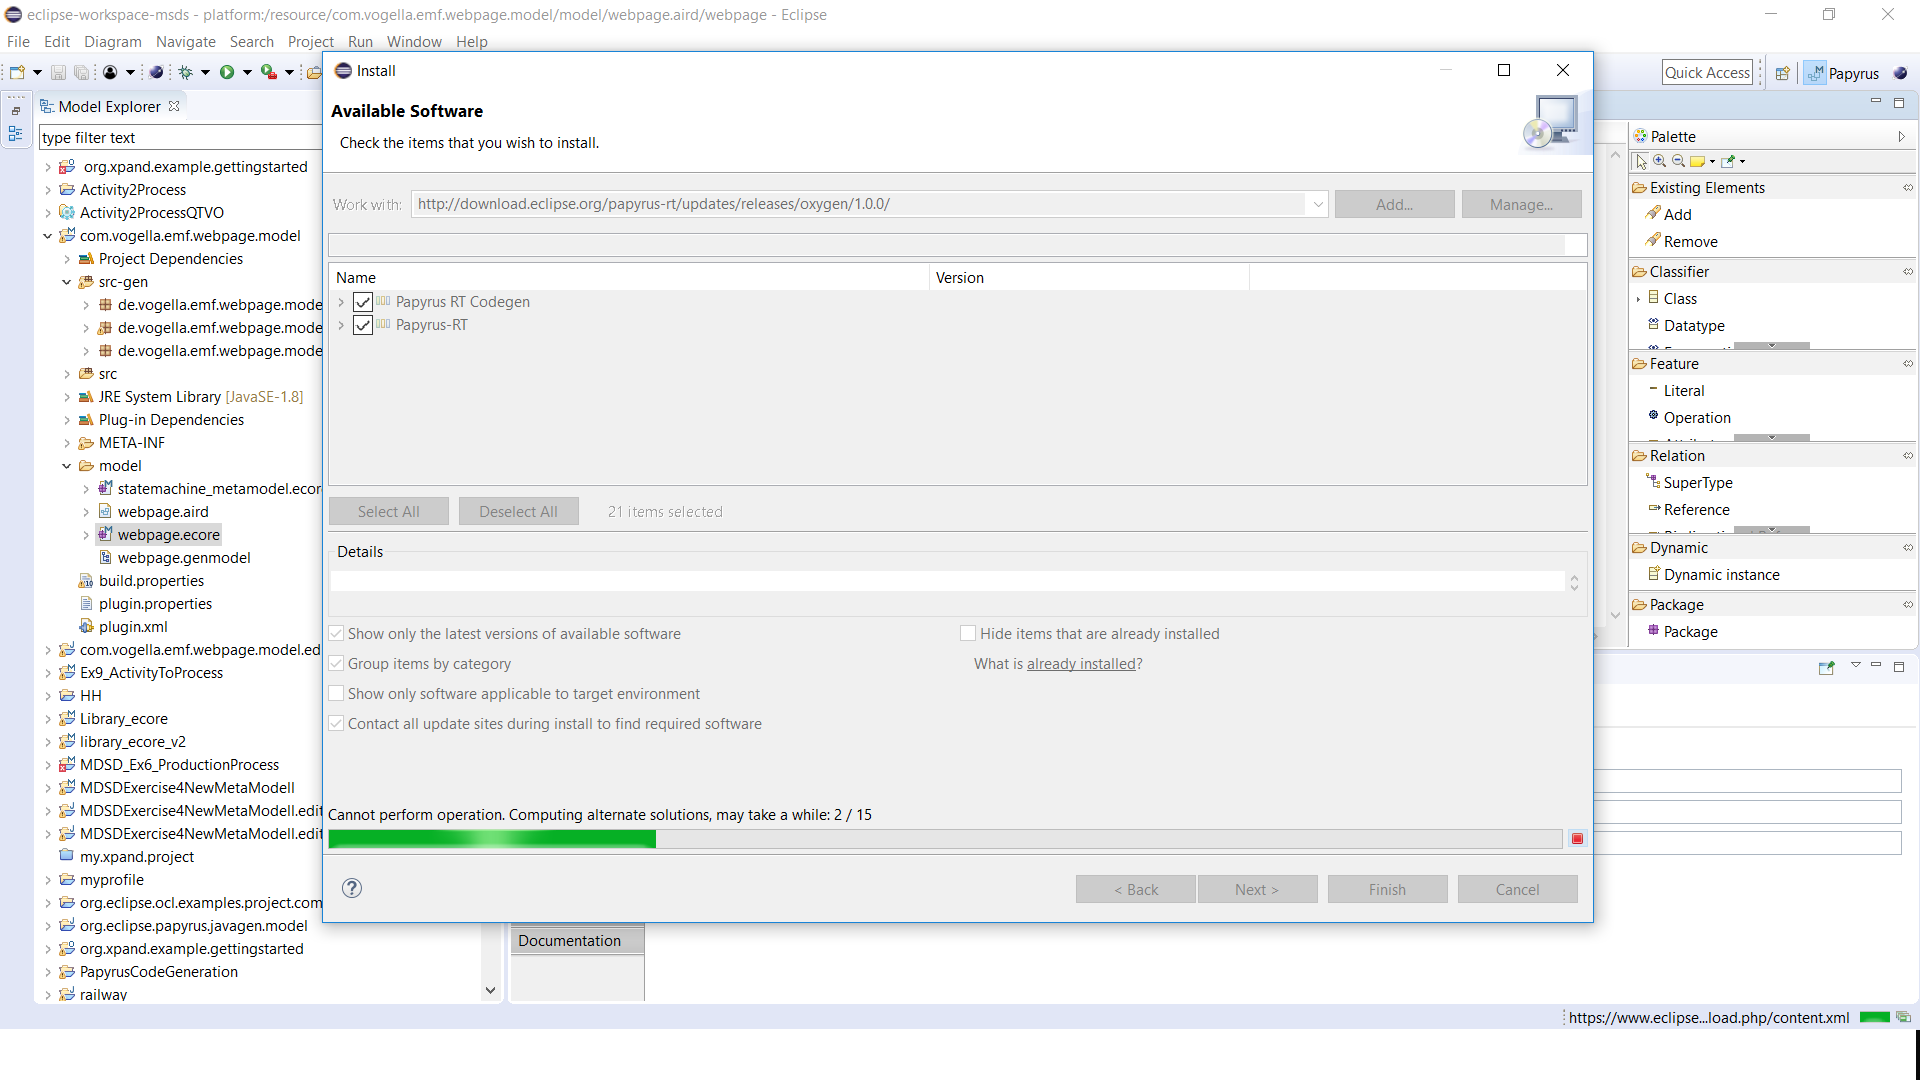Open the Install dialog help icon
This screenshot has width=1920, height=1080.
pyautogui.click(x=352, y=888)
